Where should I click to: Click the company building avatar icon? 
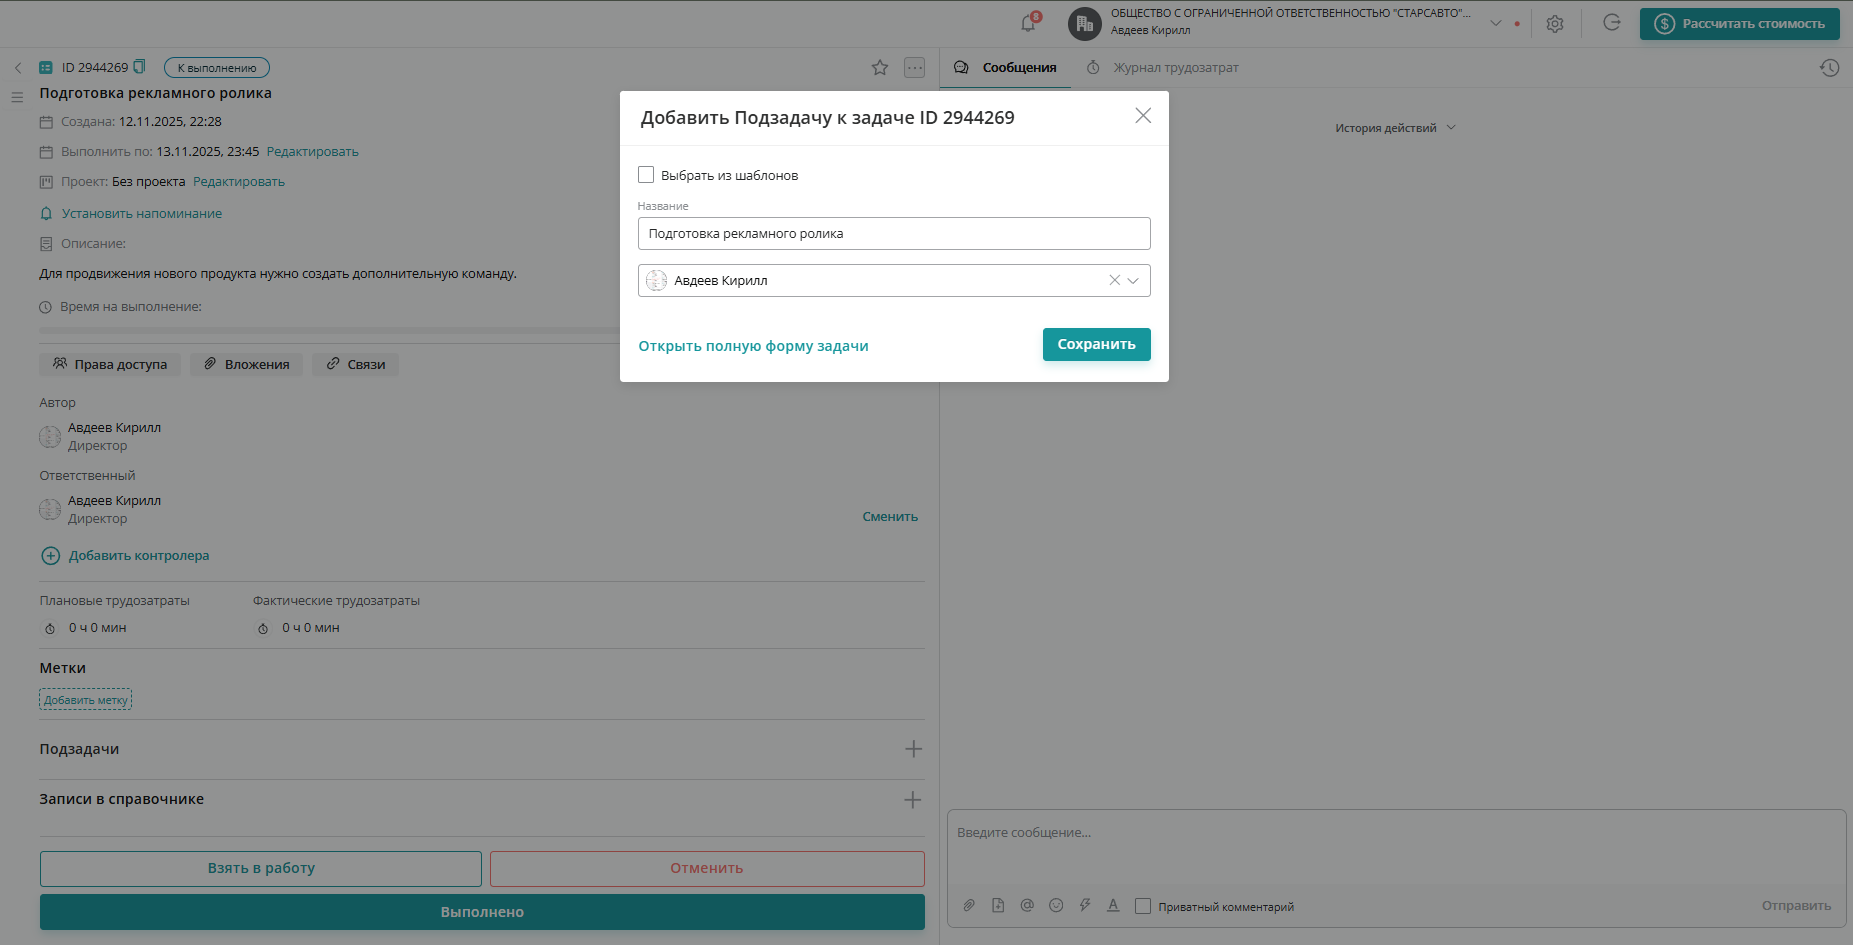coord(1084,23)
